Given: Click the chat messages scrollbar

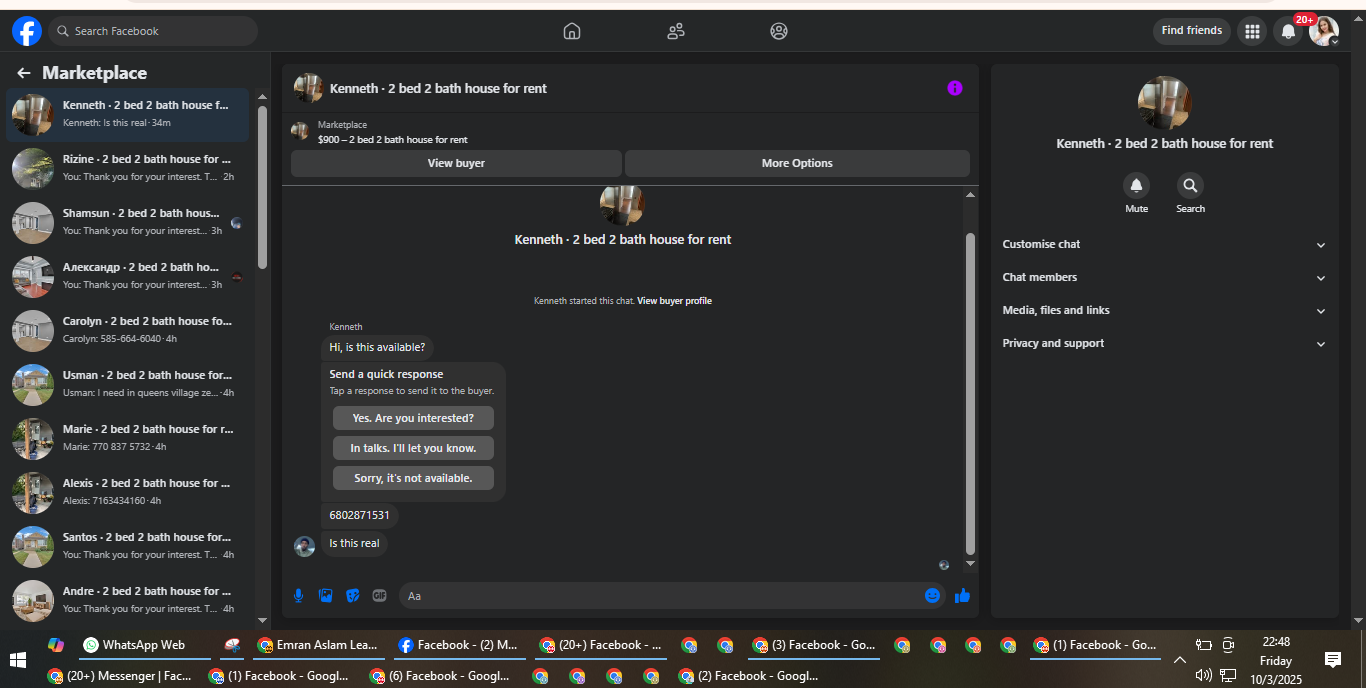Looking at the screenshot, I should (970, 393).
